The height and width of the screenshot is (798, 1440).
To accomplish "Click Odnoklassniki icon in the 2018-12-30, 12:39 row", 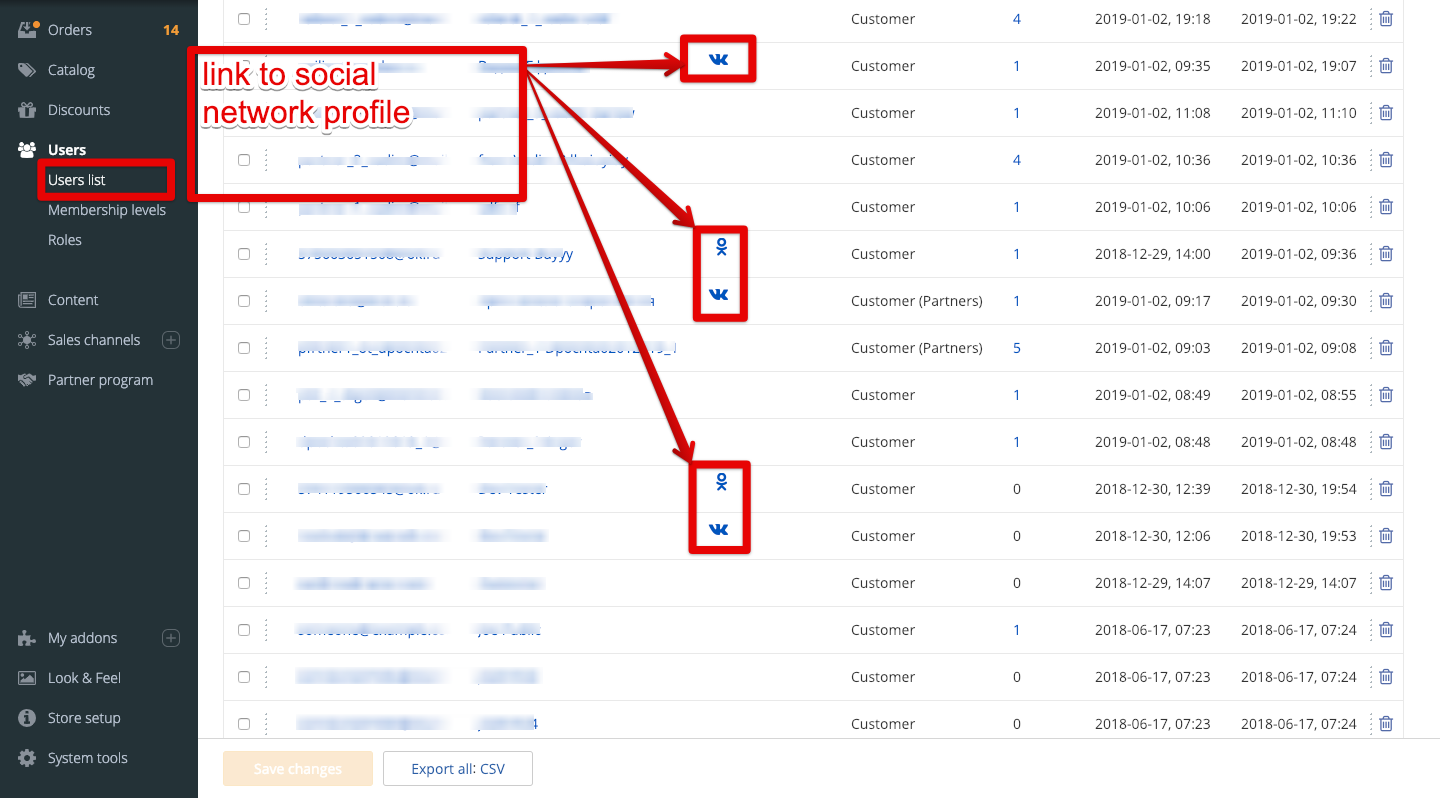I will (721, 483).
